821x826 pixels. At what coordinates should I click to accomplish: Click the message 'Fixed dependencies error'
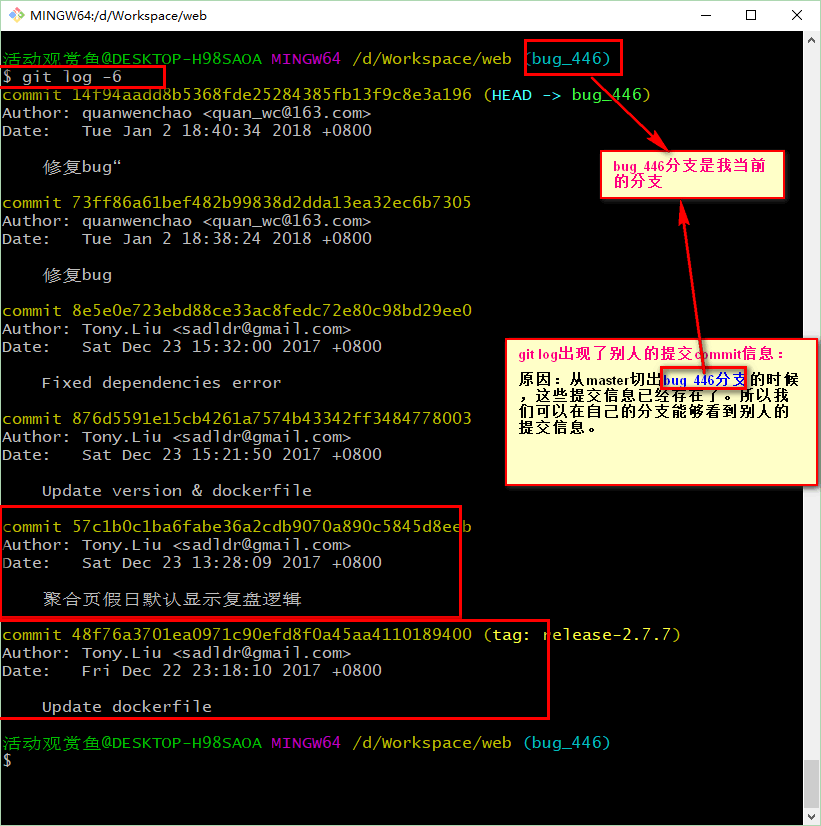pyautogui.click(x=162, y=383)
